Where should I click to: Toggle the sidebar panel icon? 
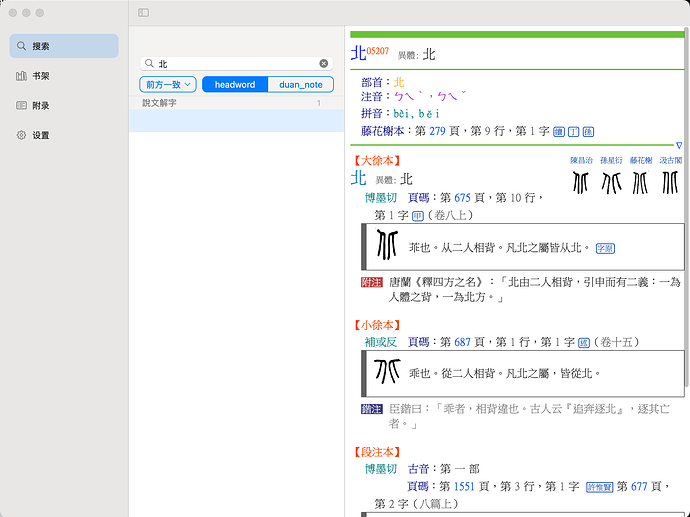pos(143,13)
